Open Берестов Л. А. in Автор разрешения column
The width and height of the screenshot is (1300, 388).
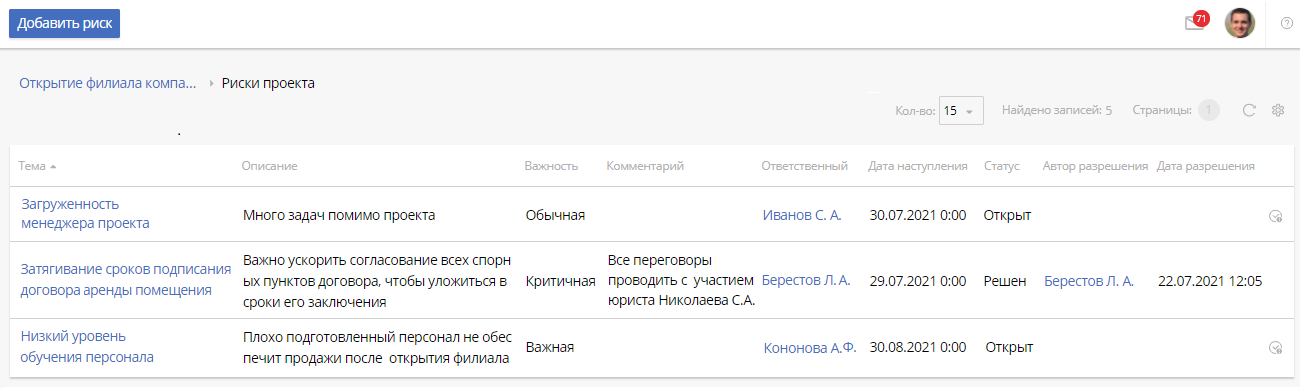(x=1089, y=281)
